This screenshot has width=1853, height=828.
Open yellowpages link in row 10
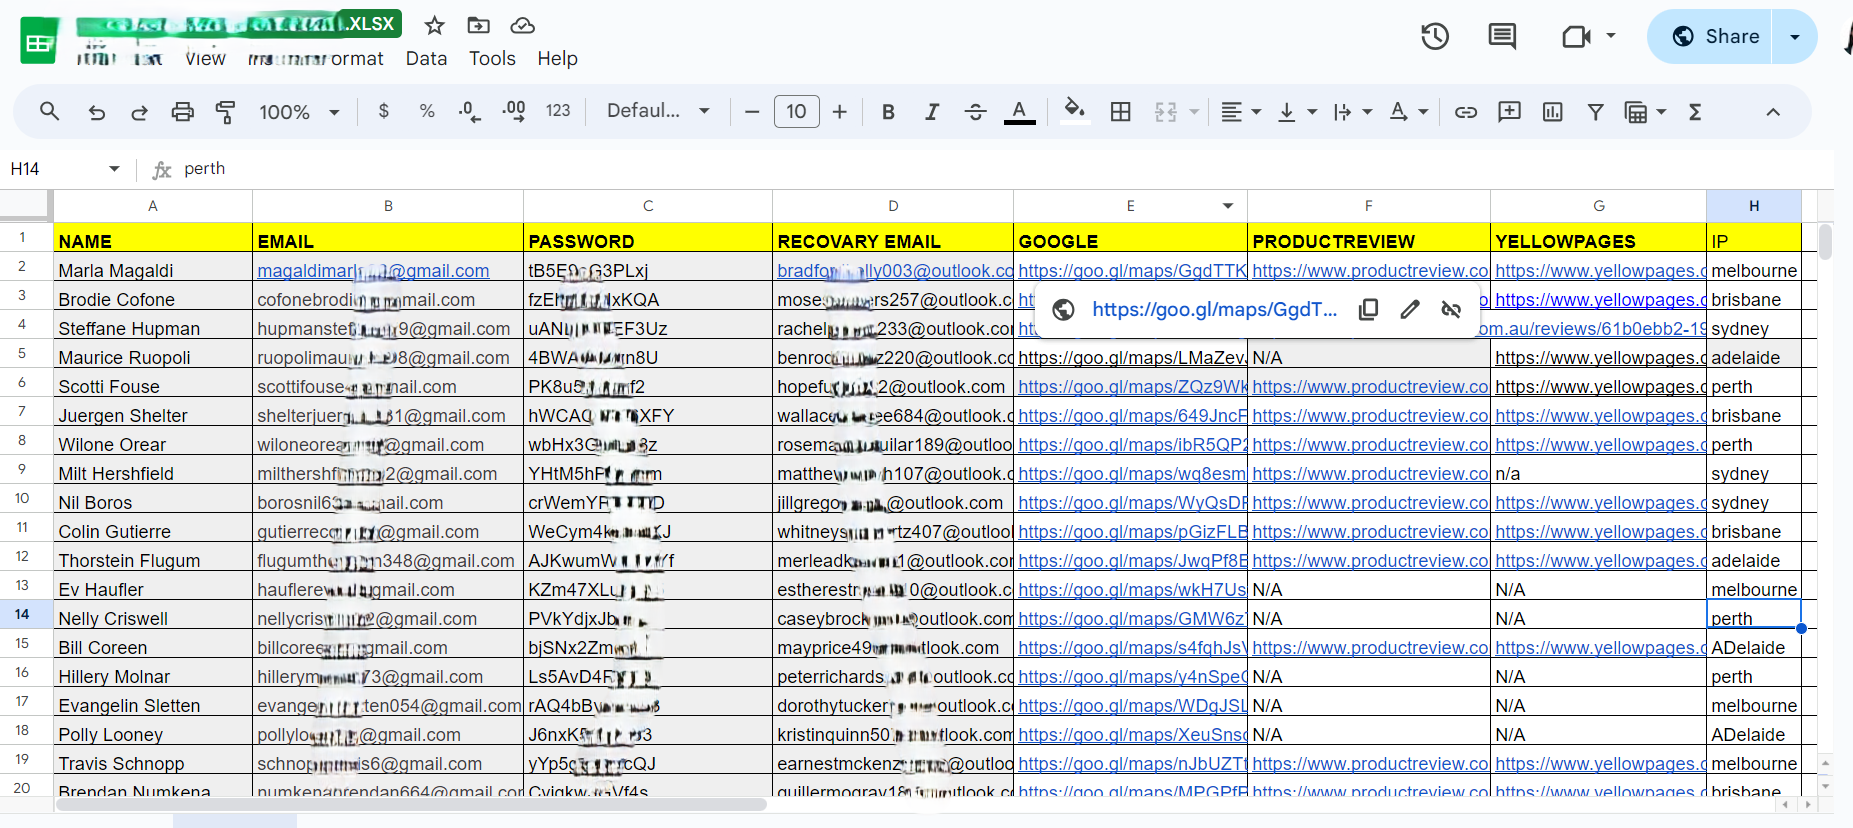point(1601,503)
